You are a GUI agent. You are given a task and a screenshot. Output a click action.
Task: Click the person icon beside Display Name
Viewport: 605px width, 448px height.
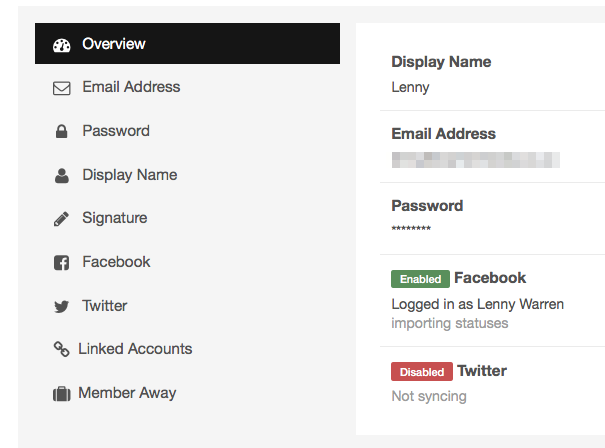tap(62, 176)
